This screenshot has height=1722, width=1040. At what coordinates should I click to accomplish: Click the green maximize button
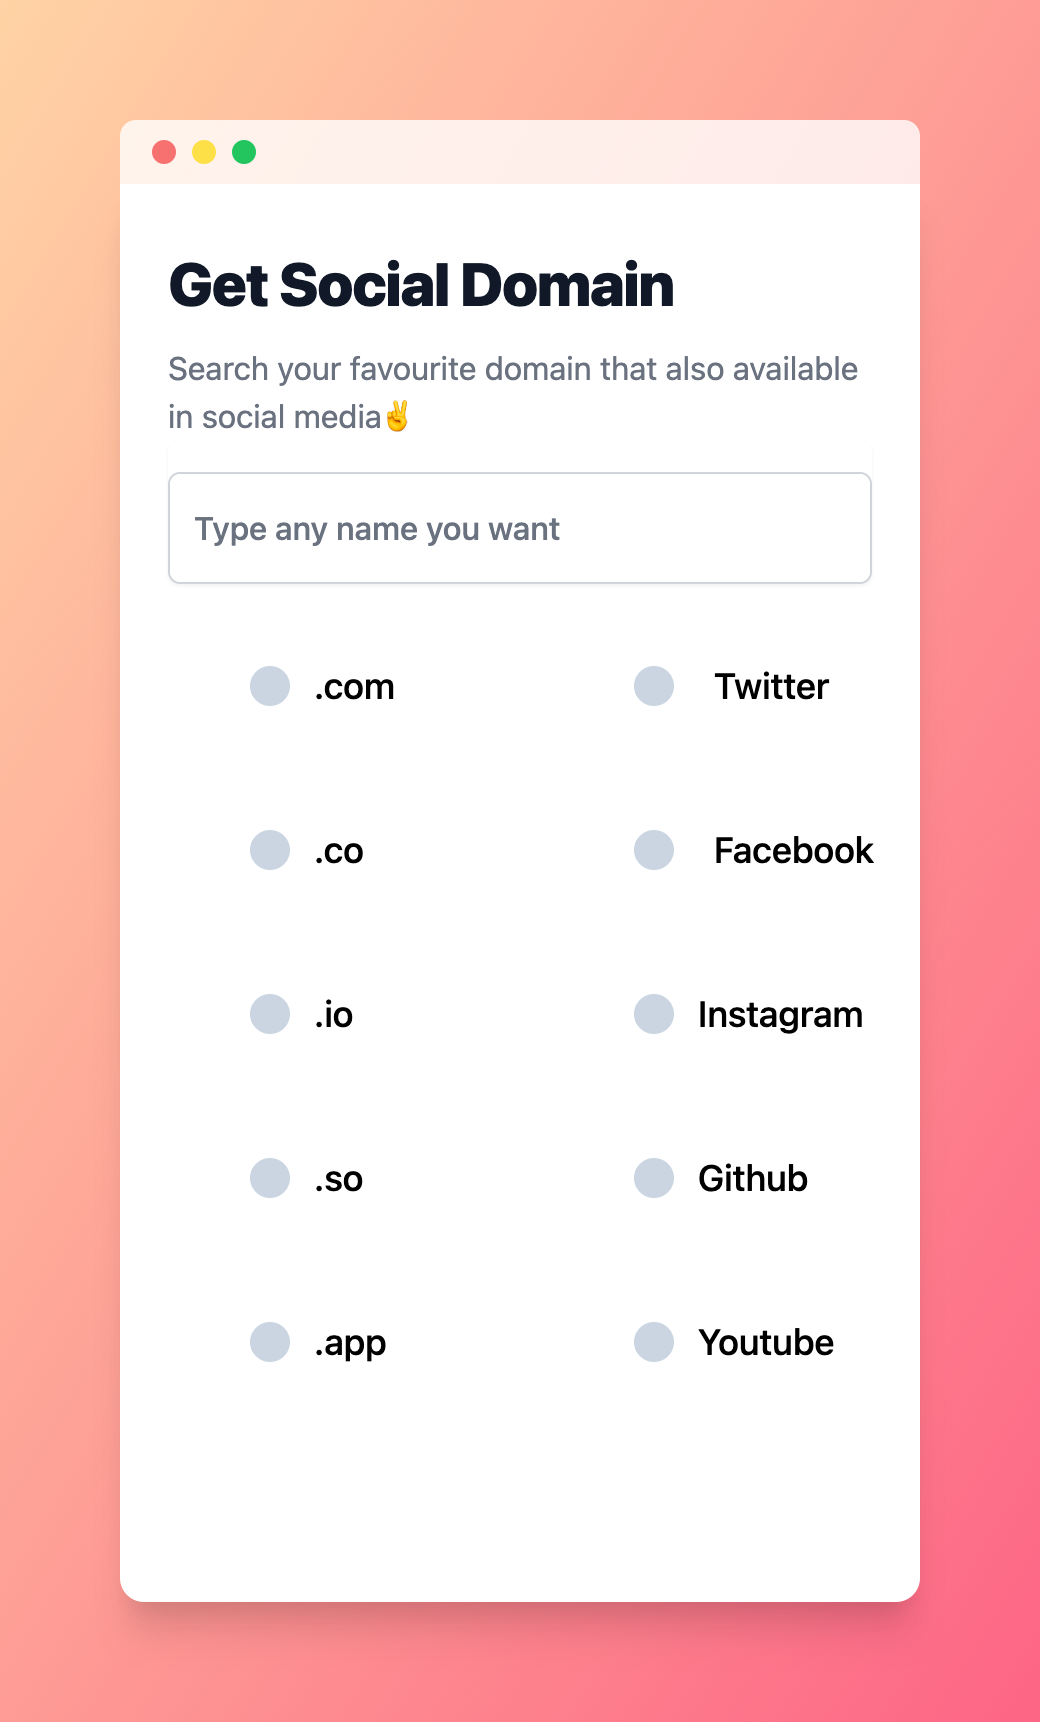point(242,151)
